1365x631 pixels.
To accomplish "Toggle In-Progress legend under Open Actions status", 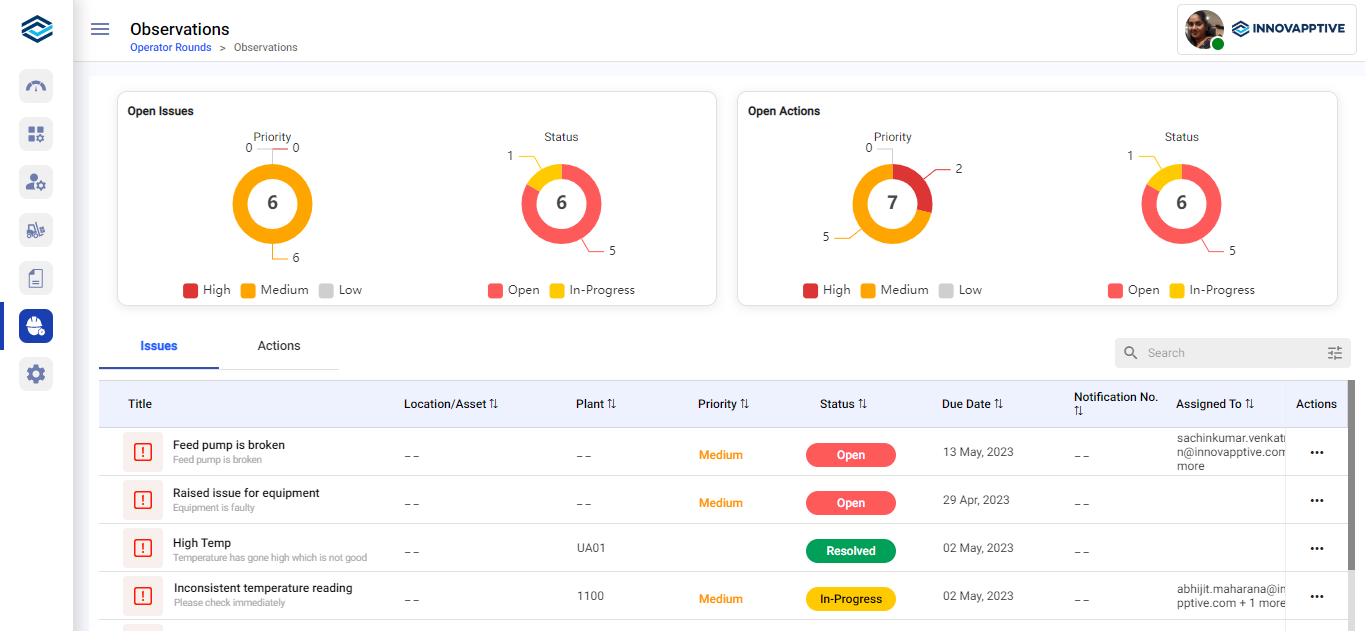I will [1213, 290].
